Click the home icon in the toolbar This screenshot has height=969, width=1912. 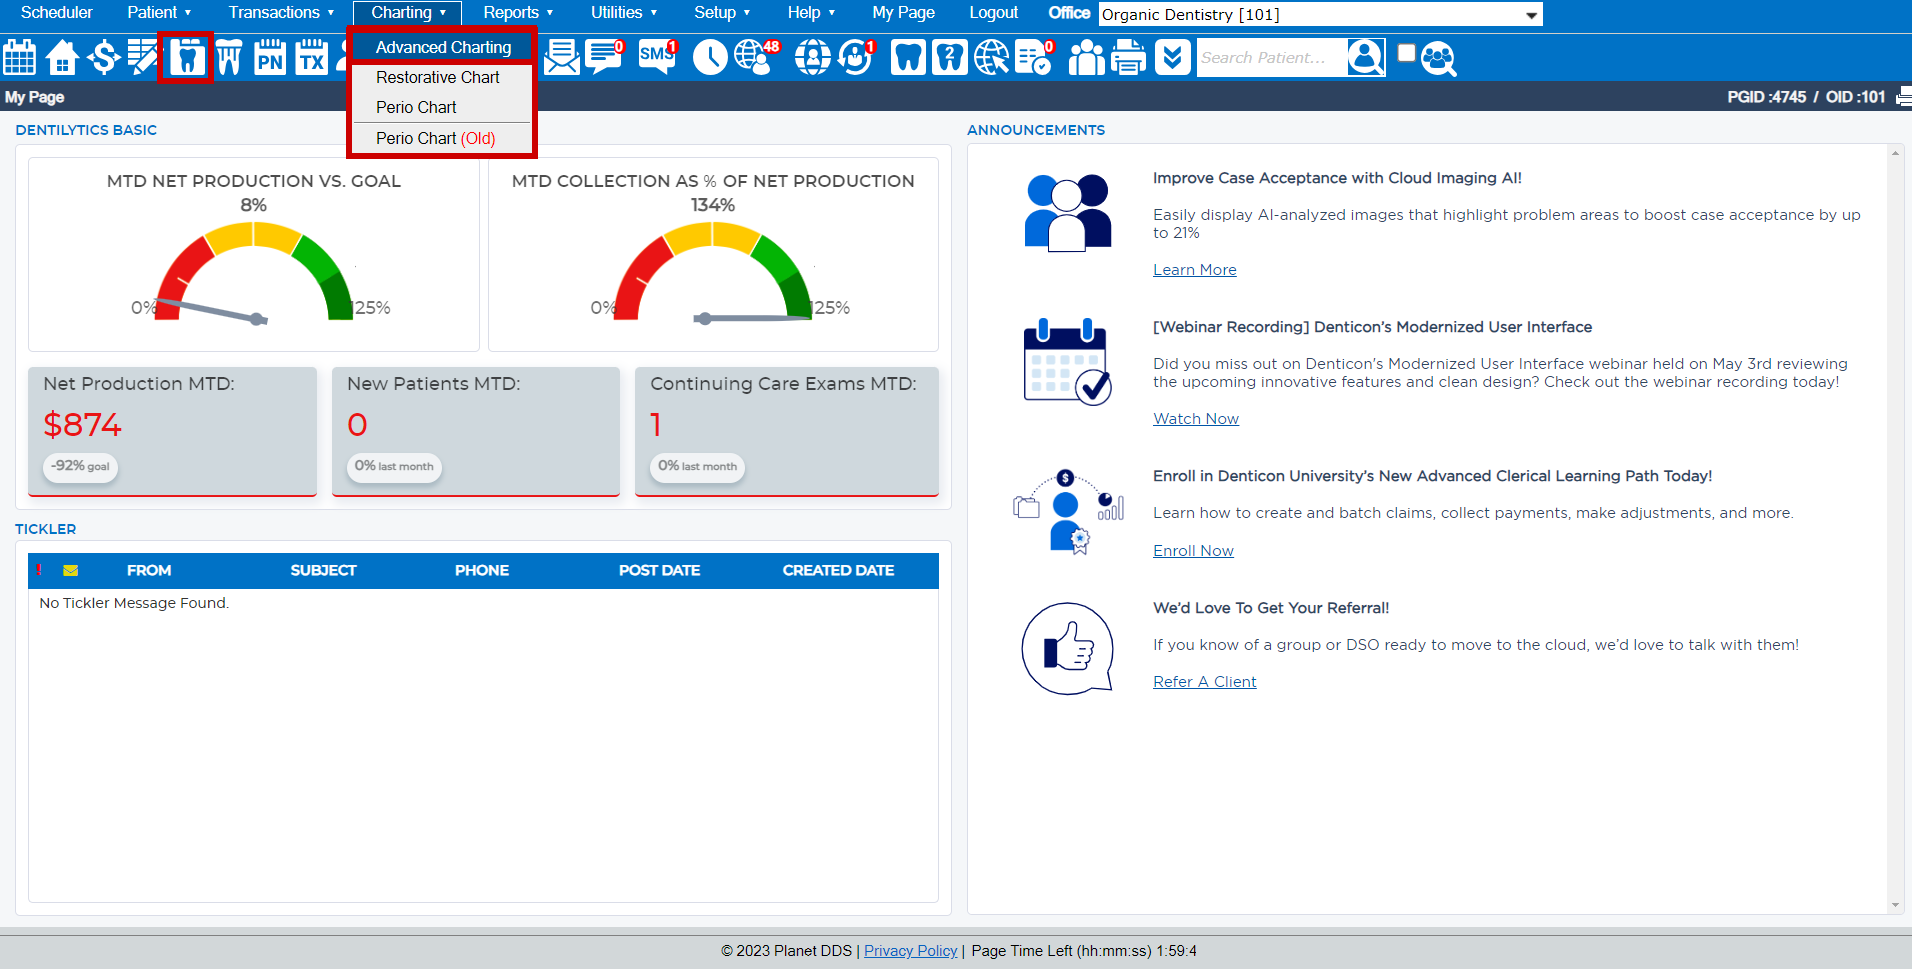[x=61, y=57]
